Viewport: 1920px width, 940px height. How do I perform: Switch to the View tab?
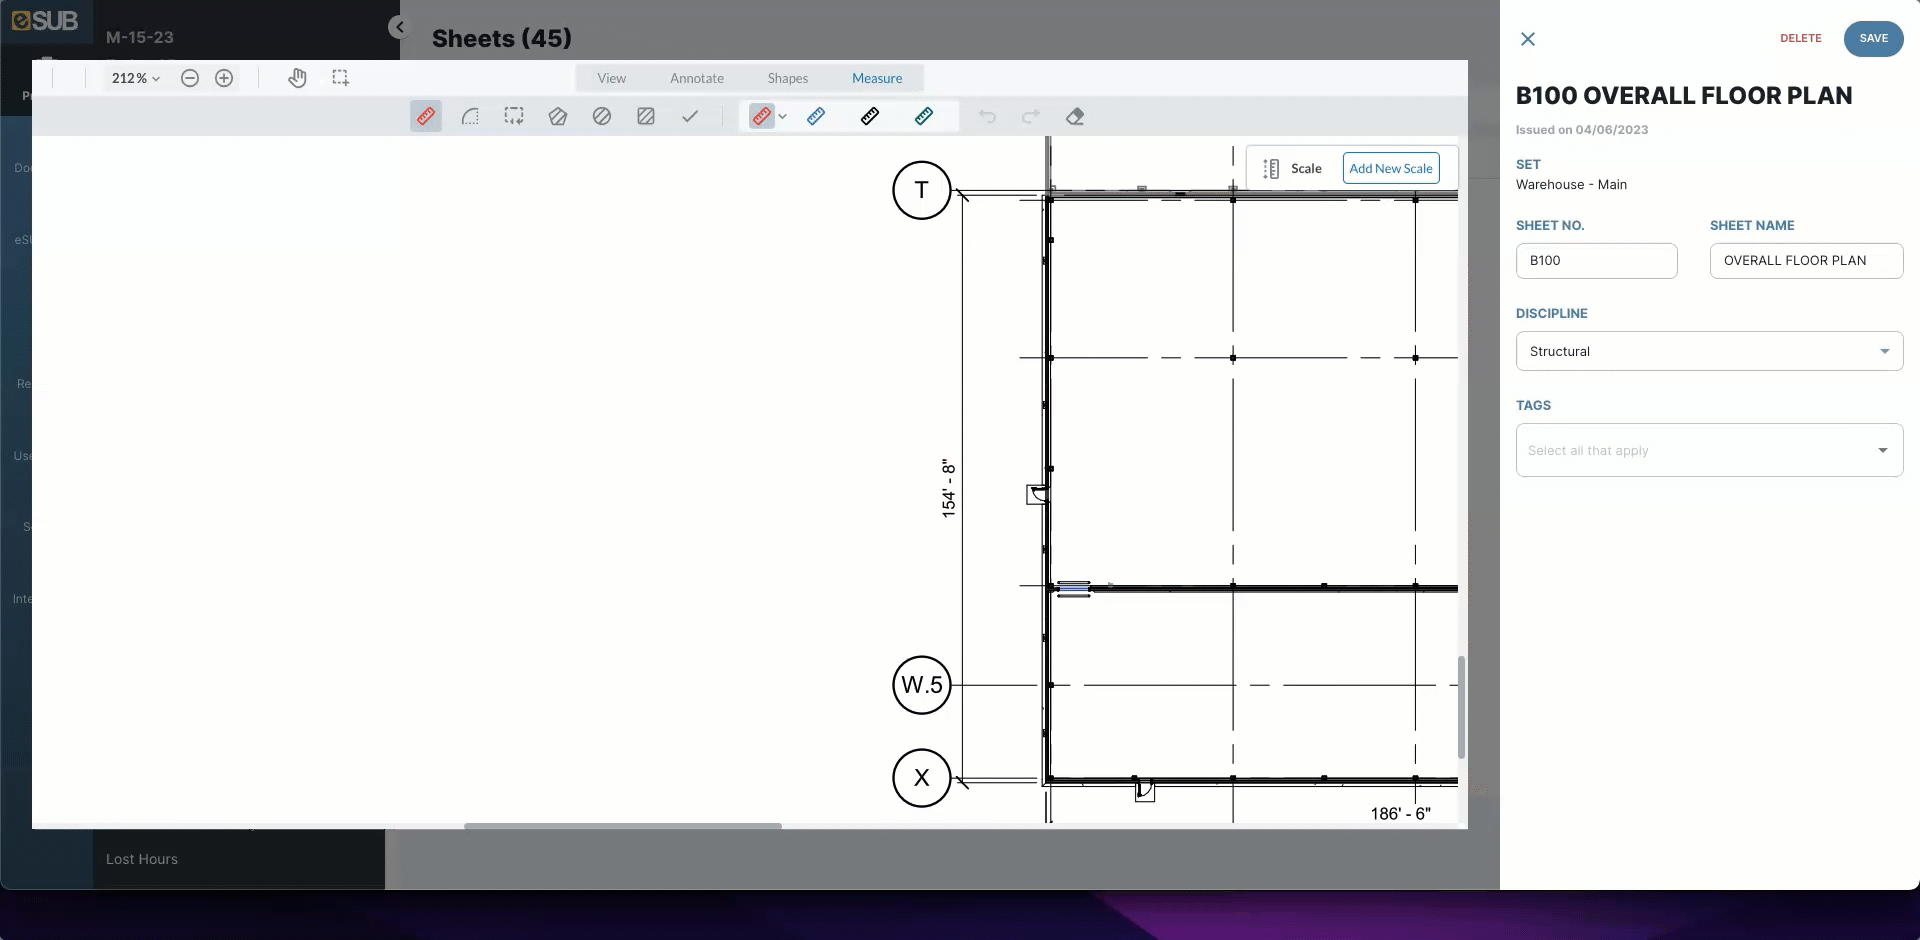point(612,78)
